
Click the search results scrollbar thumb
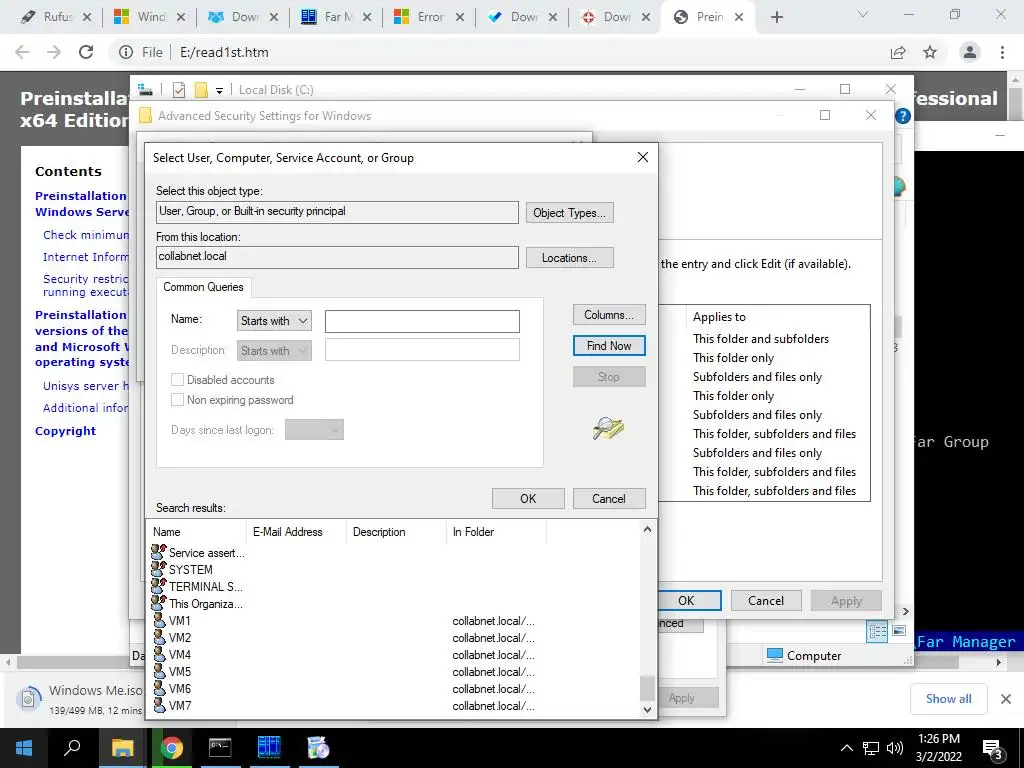[647, 688]
